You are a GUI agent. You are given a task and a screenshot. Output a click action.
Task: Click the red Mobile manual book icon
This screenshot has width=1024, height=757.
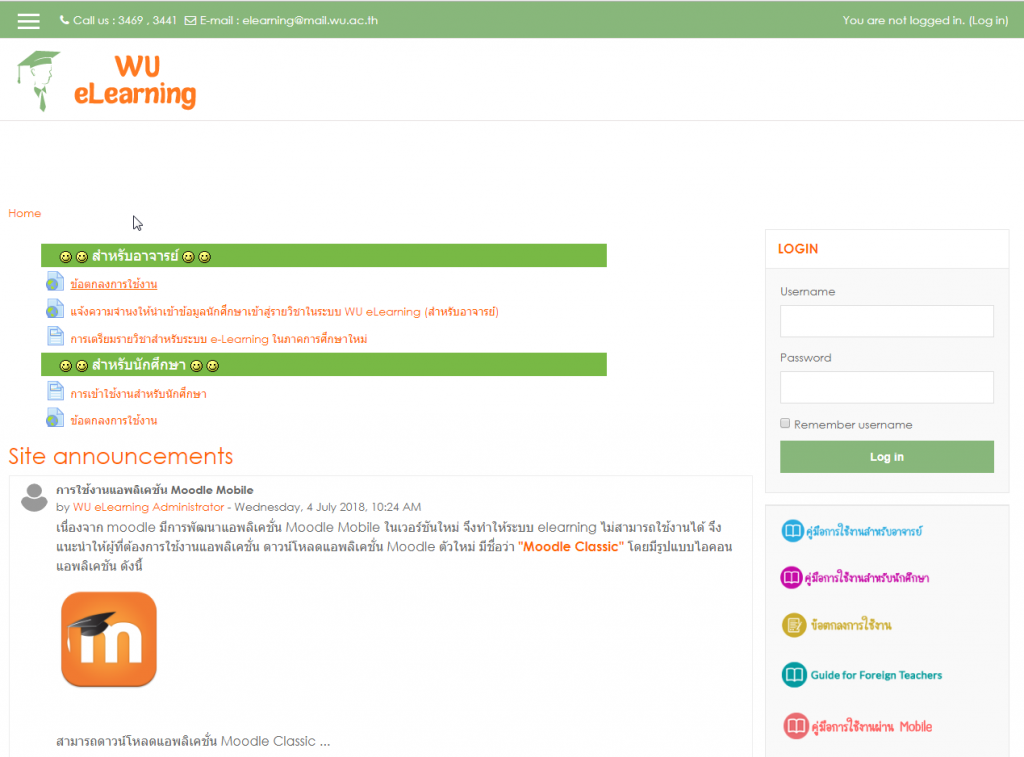(795, 726)
